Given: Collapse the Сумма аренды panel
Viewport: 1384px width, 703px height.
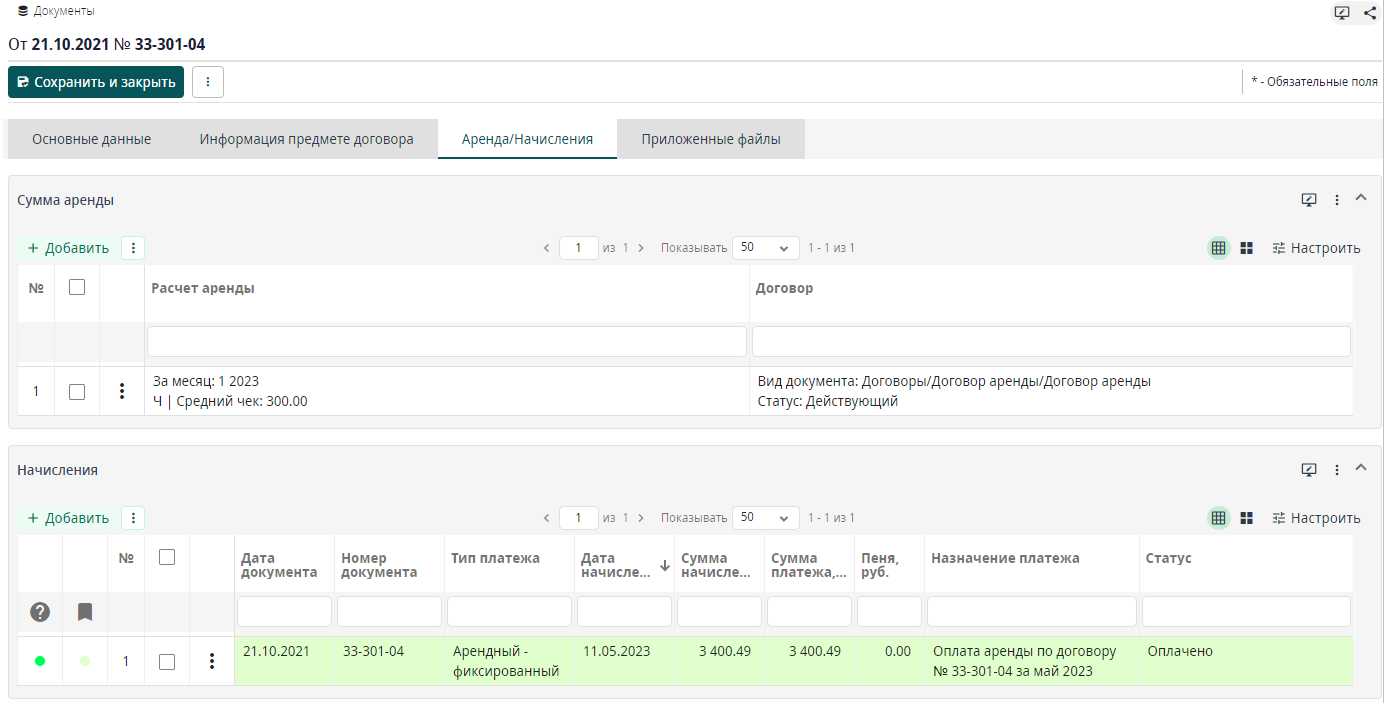Looking at the screenshot, I should click(1360, 199).
